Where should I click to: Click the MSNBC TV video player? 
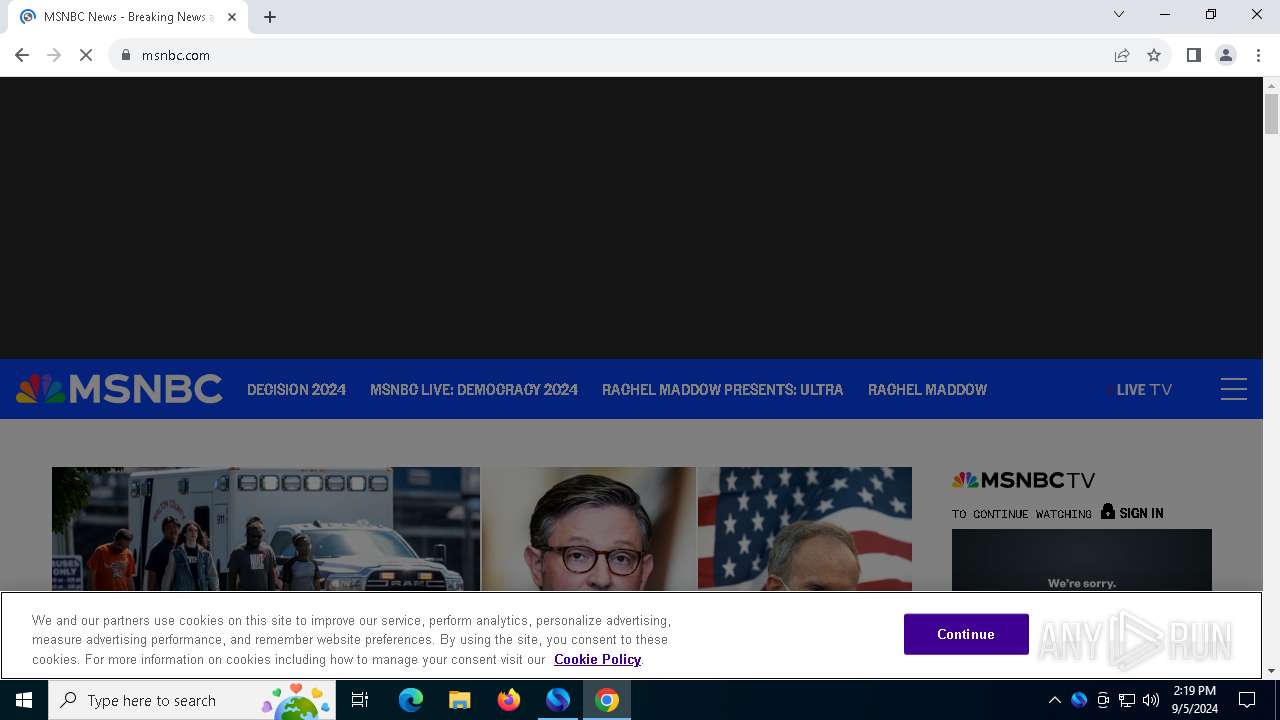click(1082, 560)
